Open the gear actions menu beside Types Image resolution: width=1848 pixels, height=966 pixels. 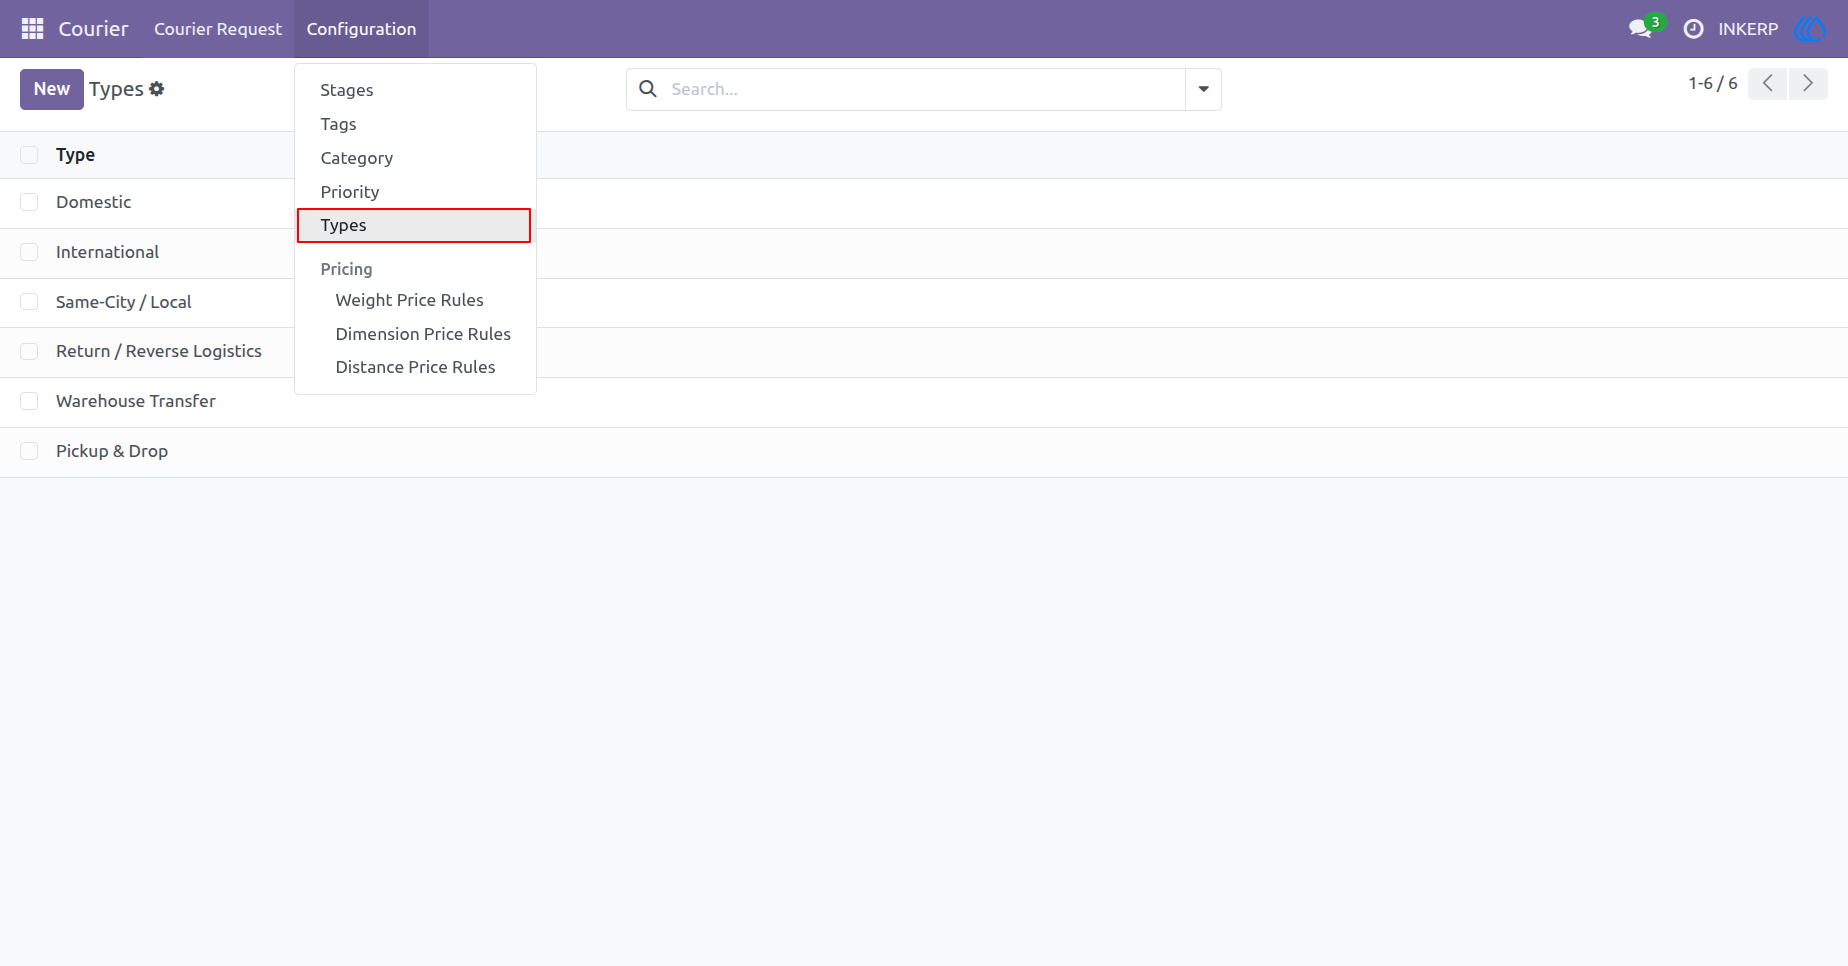(157, 89)
